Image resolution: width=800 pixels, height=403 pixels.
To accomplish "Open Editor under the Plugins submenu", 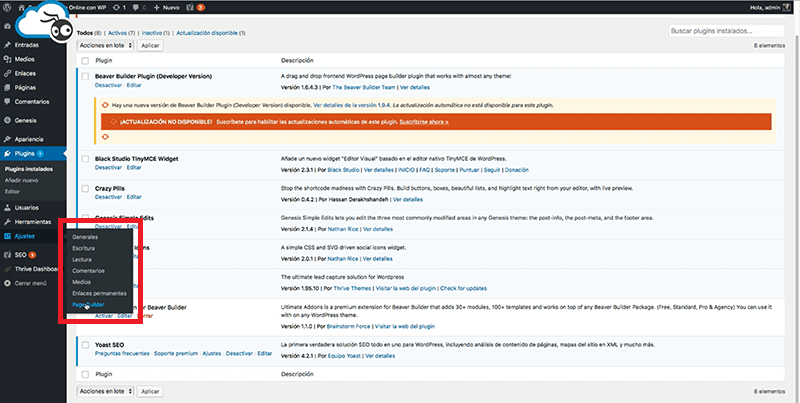I will (12, 192).
